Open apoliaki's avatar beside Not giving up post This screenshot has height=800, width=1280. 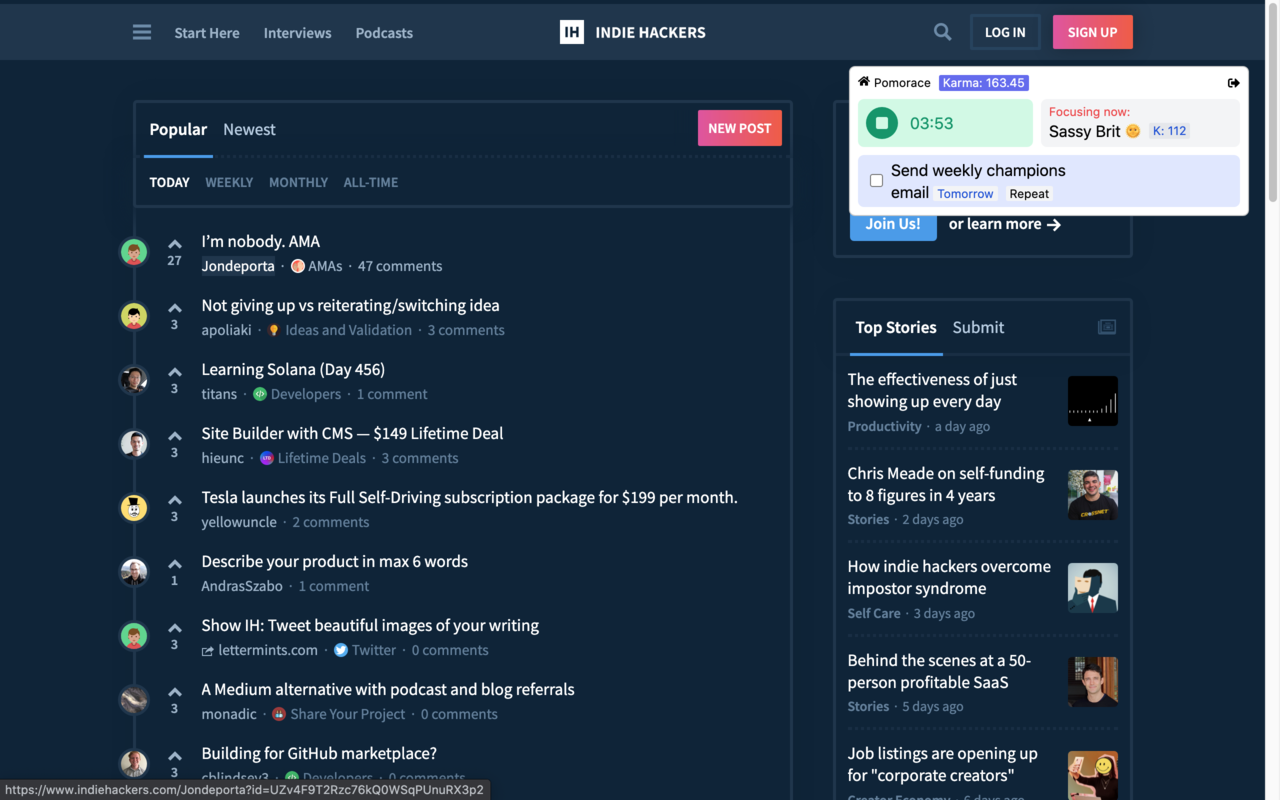[134, 316]
